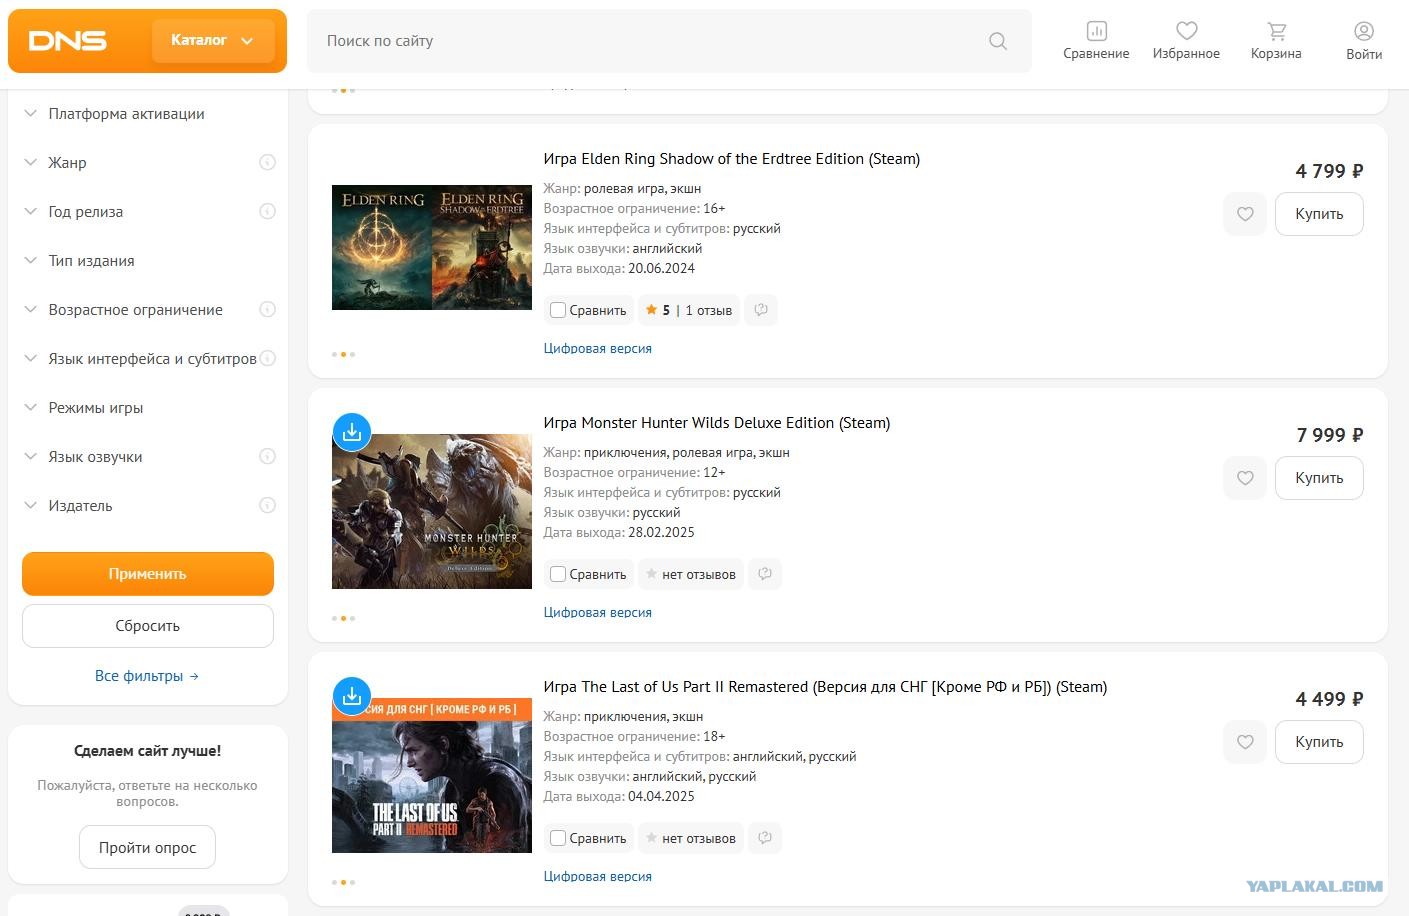Viewport: 1409px width, 916px height.
Task: Click the DNS logo
Action: point(67,41)
